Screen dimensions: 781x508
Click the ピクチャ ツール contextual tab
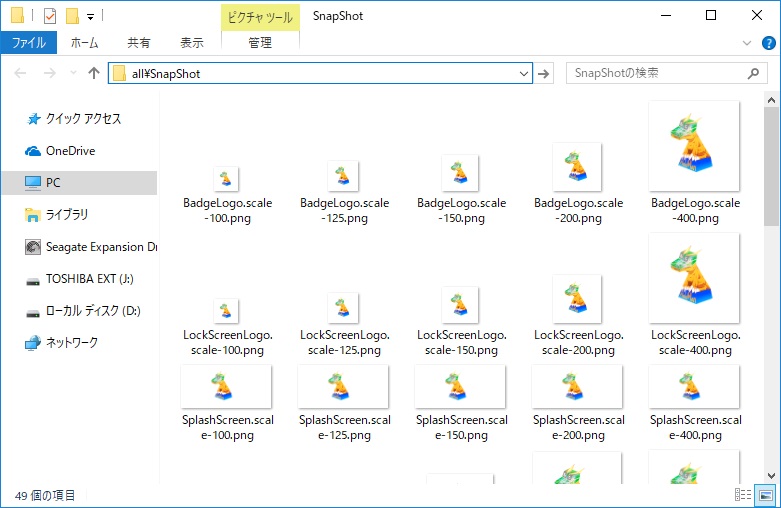(x=260, y=17)
